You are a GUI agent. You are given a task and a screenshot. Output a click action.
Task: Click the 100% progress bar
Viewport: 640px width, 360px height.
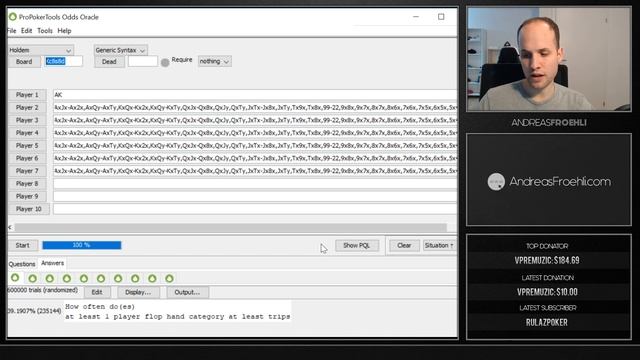(x=82, y=245)
